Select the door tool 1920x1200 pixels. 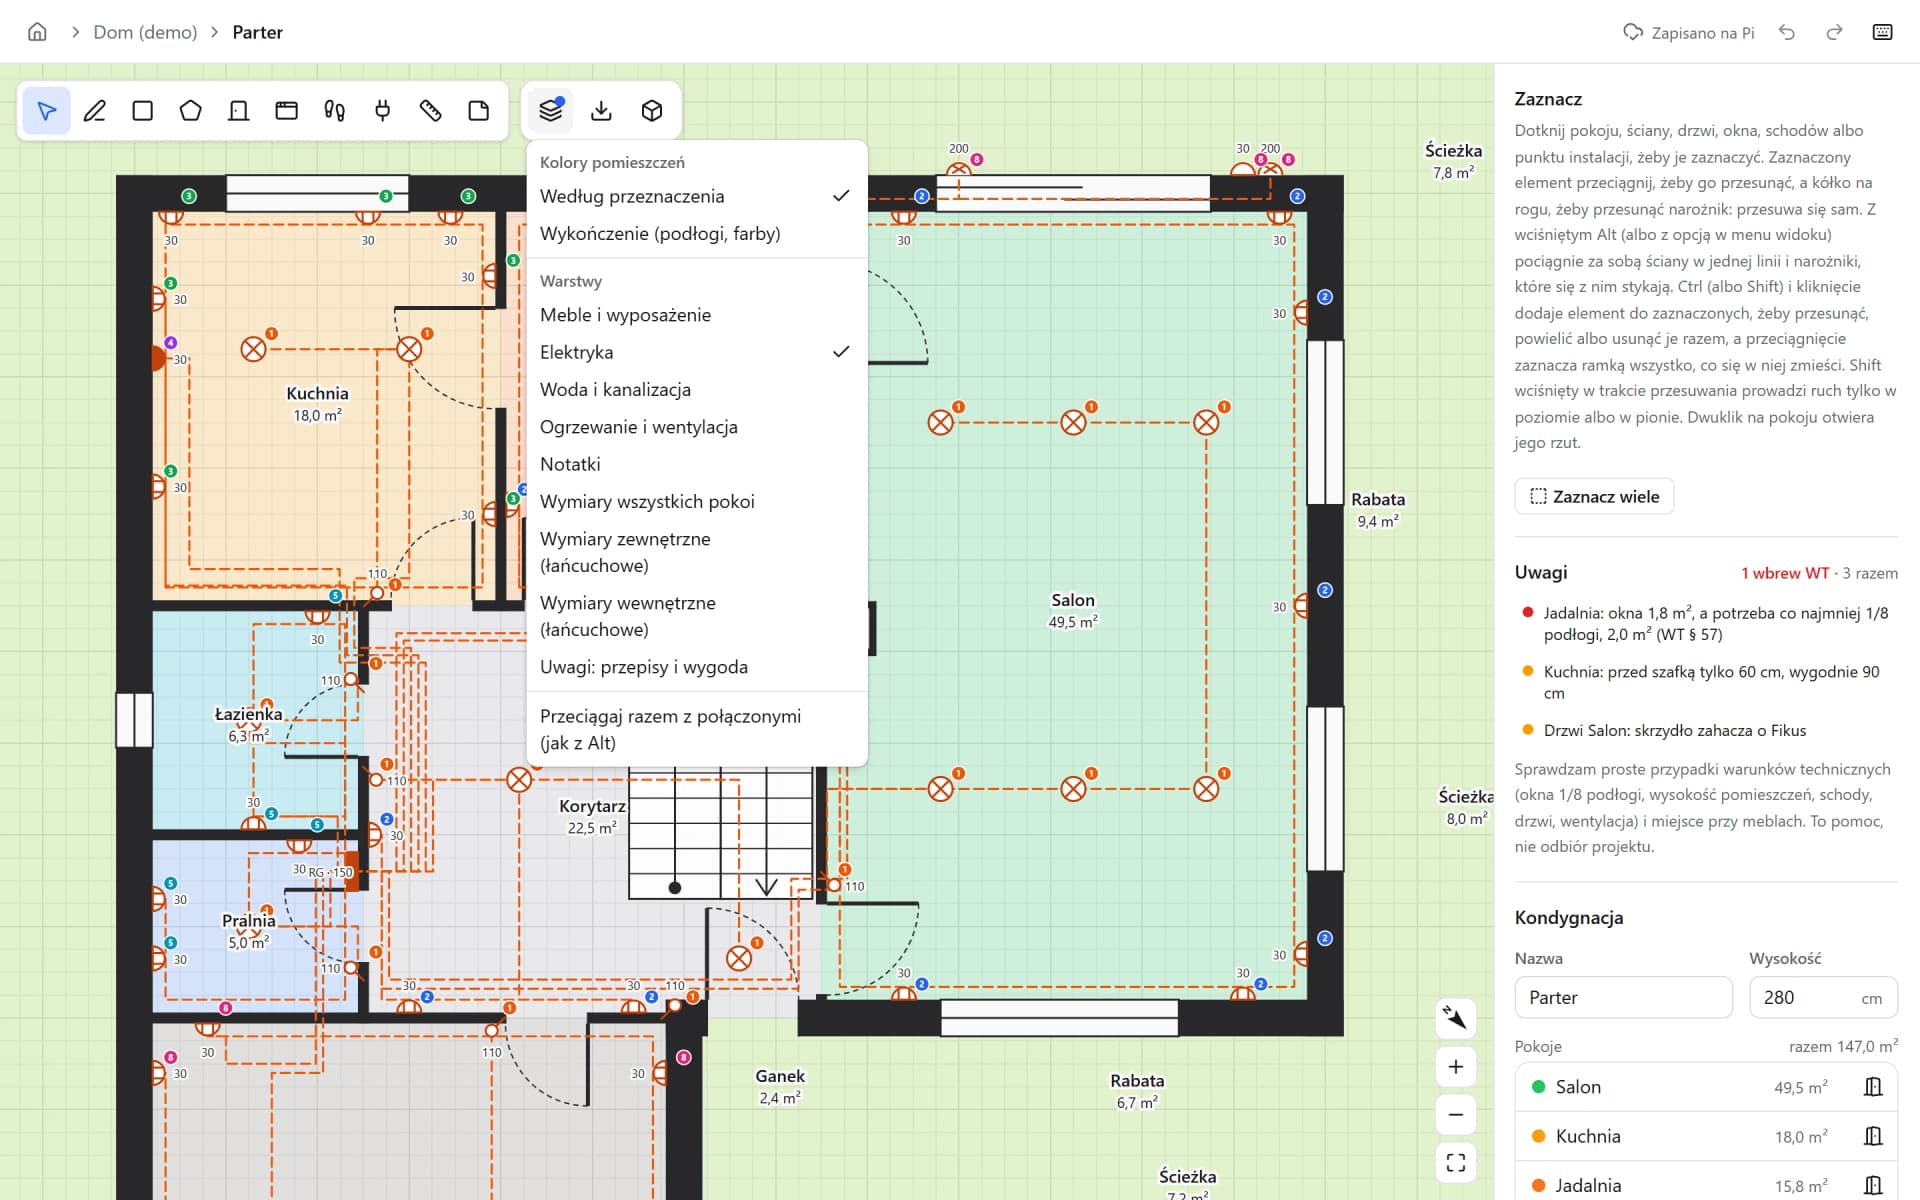pos(239,111)
